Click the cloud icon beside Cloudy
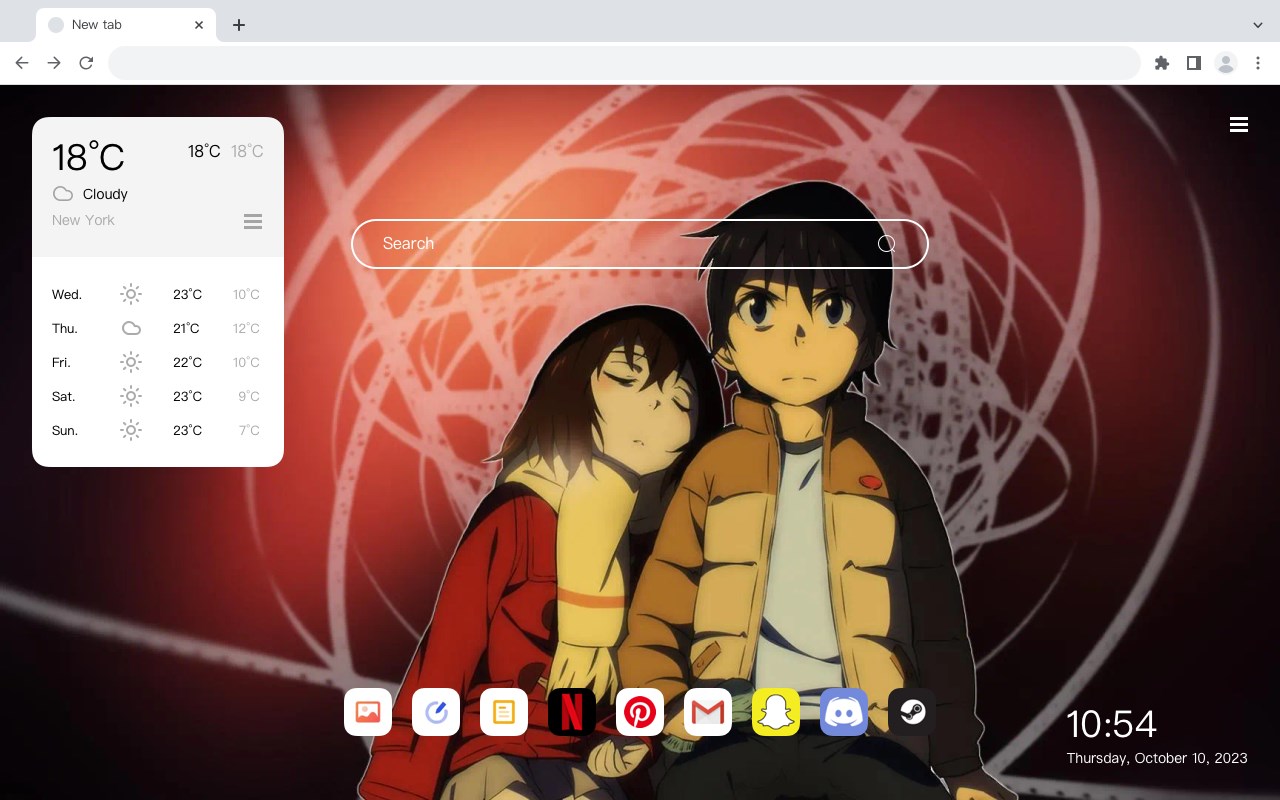 pyautogui.click(x=63, y=194)
